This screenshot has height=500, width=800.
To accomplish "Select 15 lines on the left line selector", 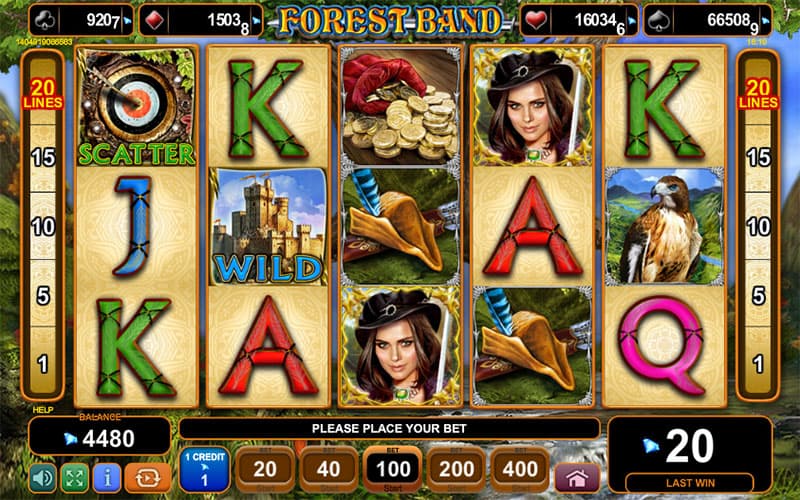I will pos(43,158).
